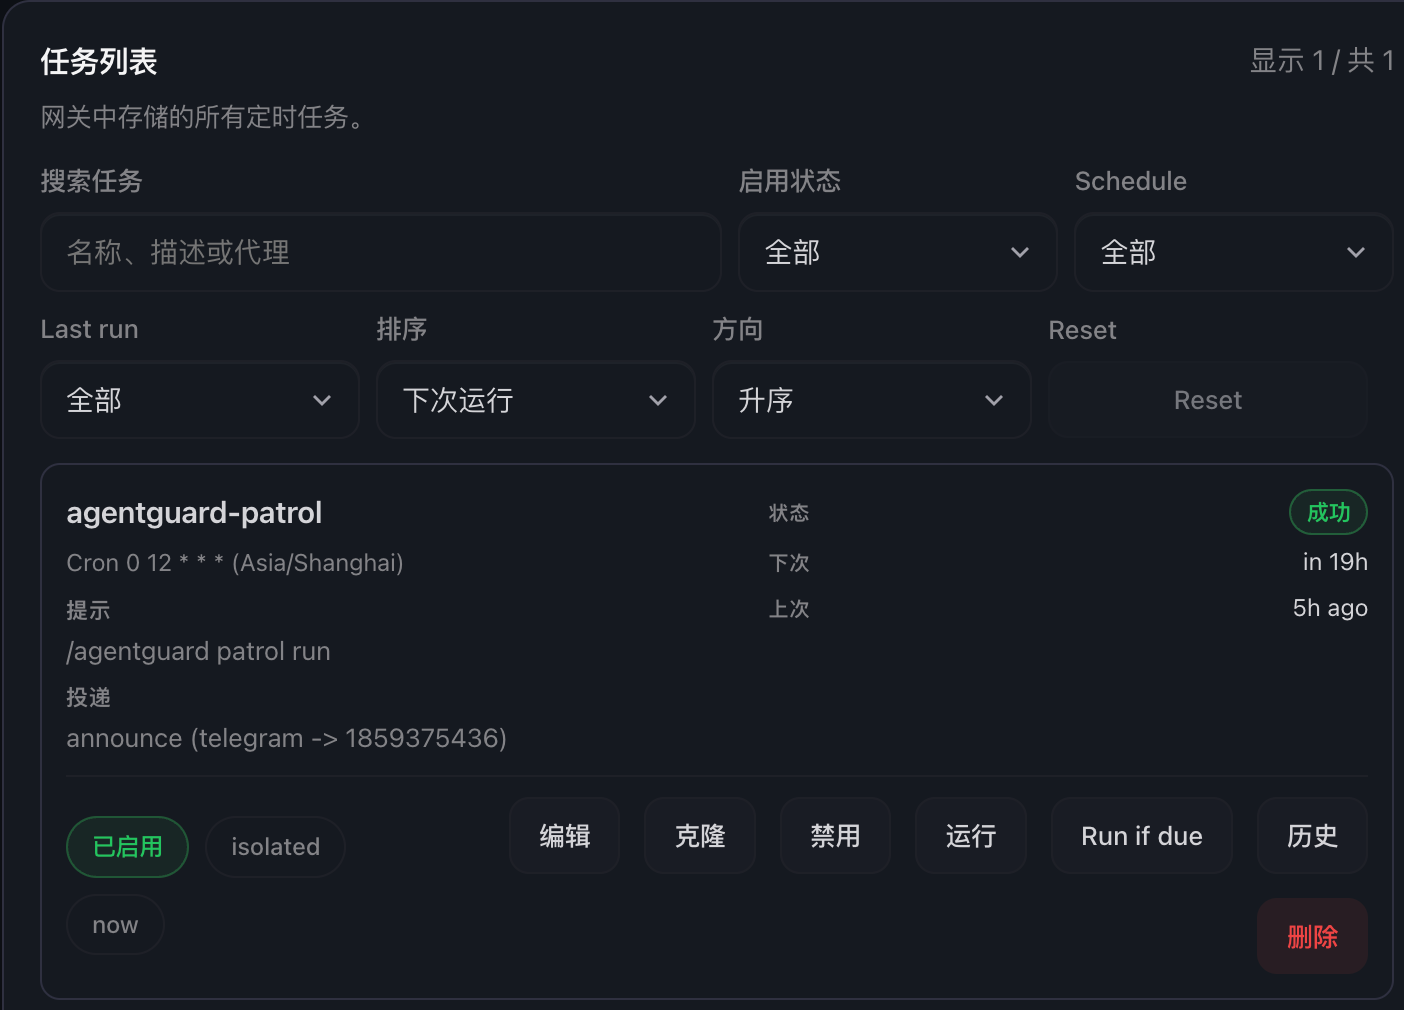
Task: Click the Run if due button
Action: [x=1142, y=836]
